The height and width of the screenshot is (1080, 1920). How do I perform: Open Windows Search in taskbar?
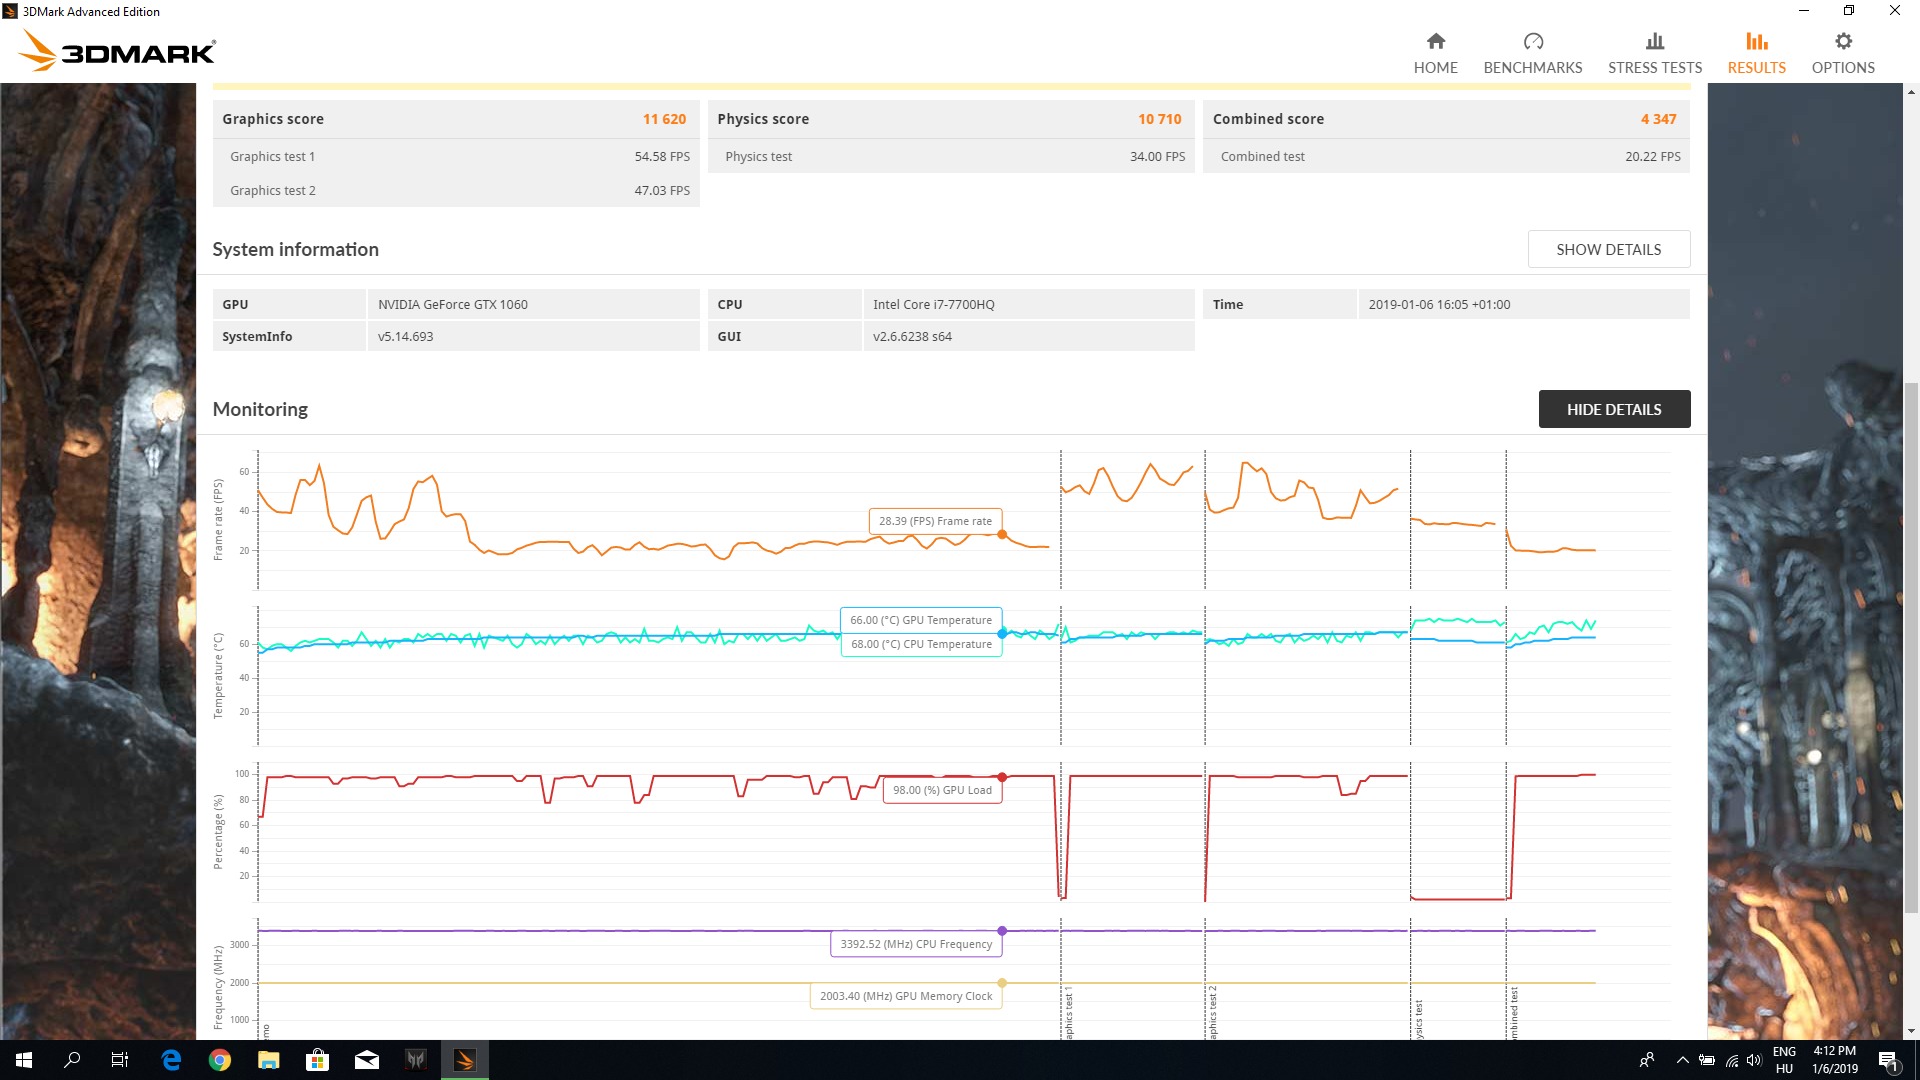[72, 1060]
